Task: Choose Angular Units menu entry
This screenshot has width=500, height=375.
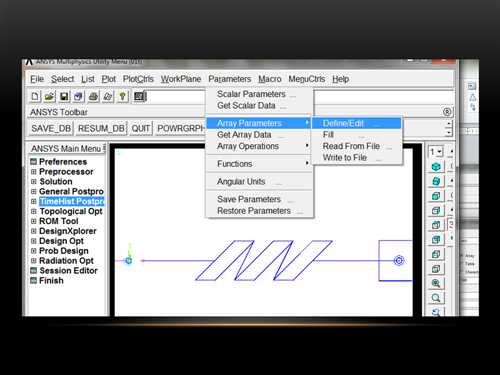Action: point(259,181)
